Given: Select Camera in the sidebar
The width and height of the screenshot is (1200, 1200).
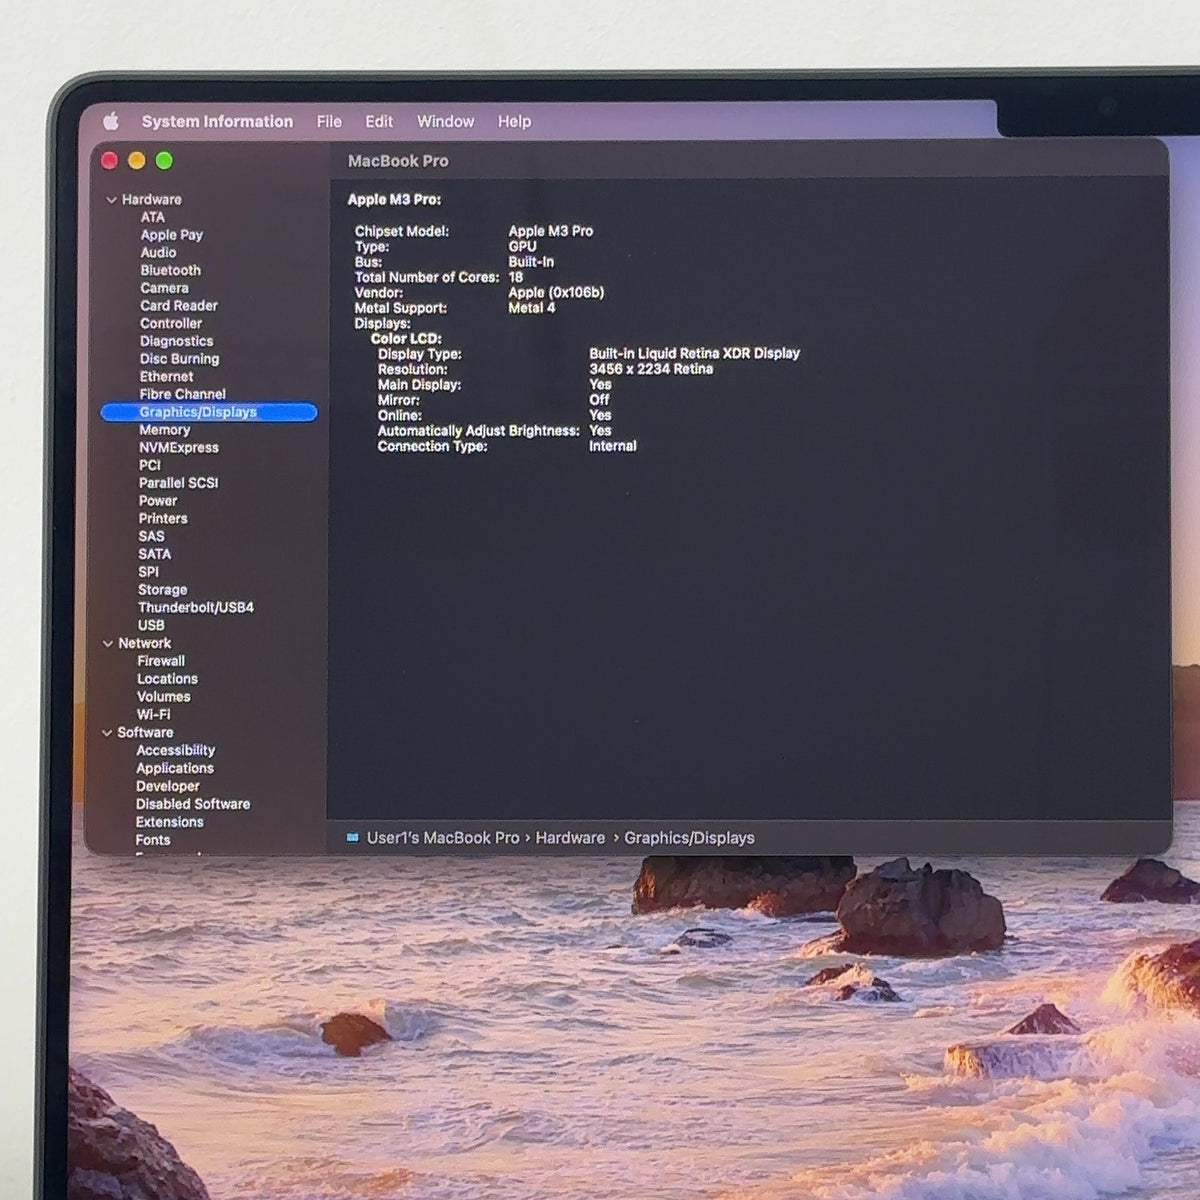Looking at the screenshot, I should [164, 288].
